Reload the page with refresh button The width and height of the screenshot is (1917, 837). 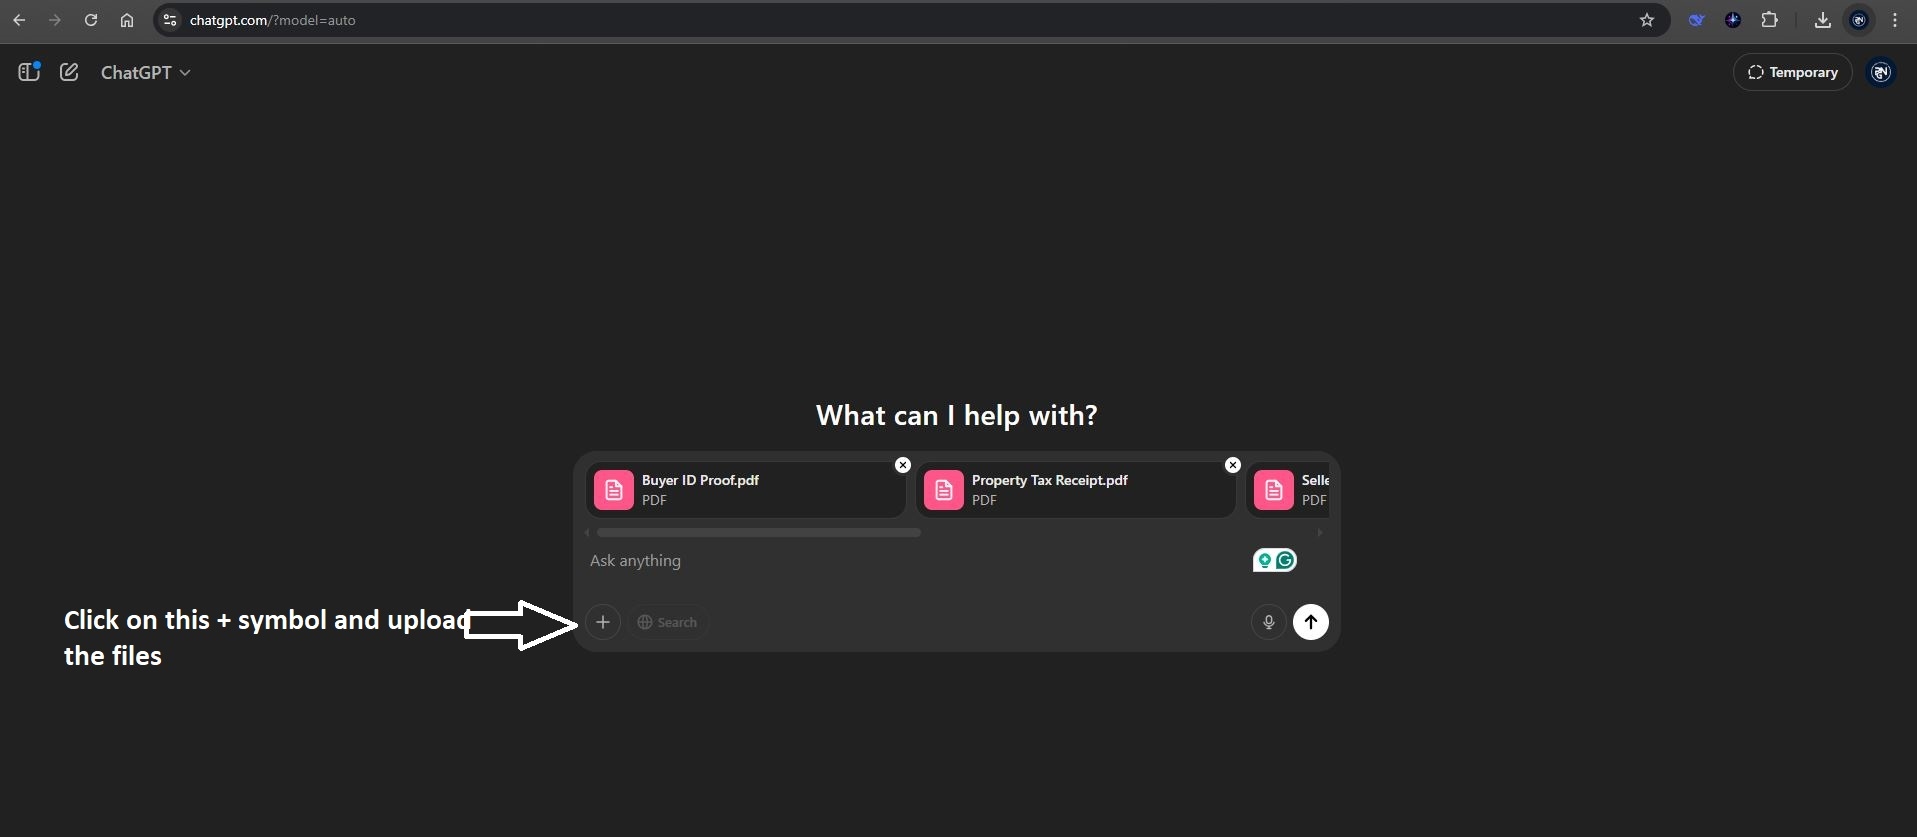91,20
